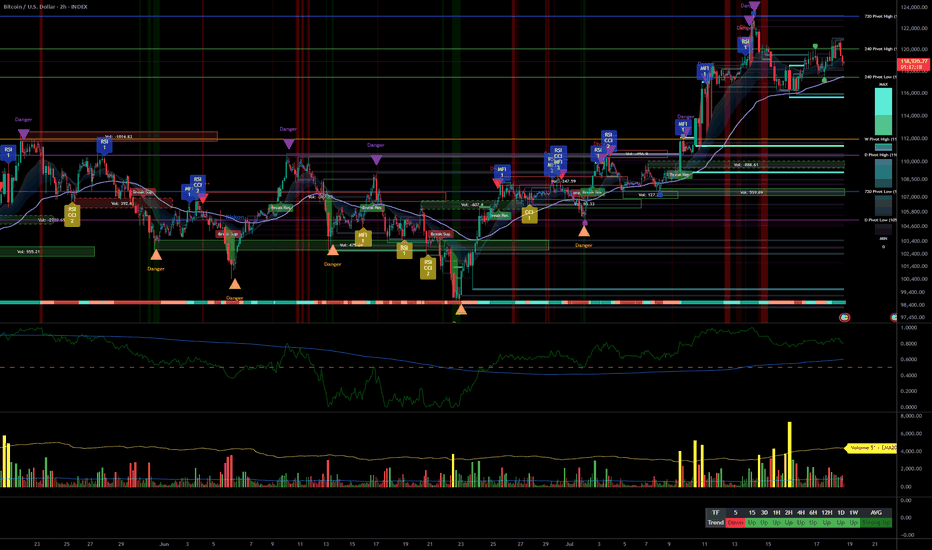Click the purple dot above the Jul 1 orange triangle

click(584, 223)
